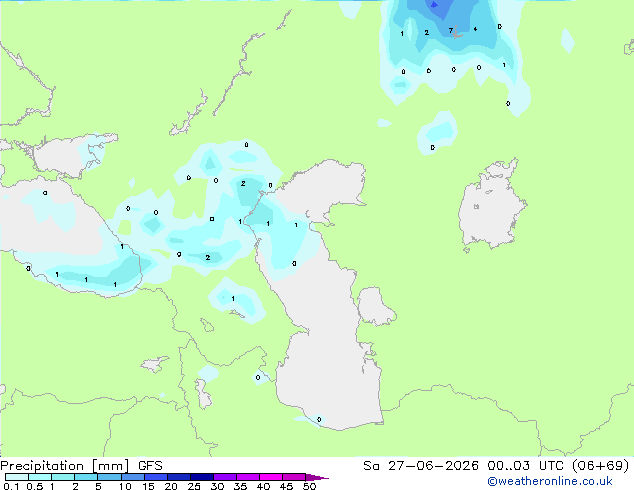Click the 40–45 mm magenta legend swatch
This screenshot has height=490, width=634.
271,477
